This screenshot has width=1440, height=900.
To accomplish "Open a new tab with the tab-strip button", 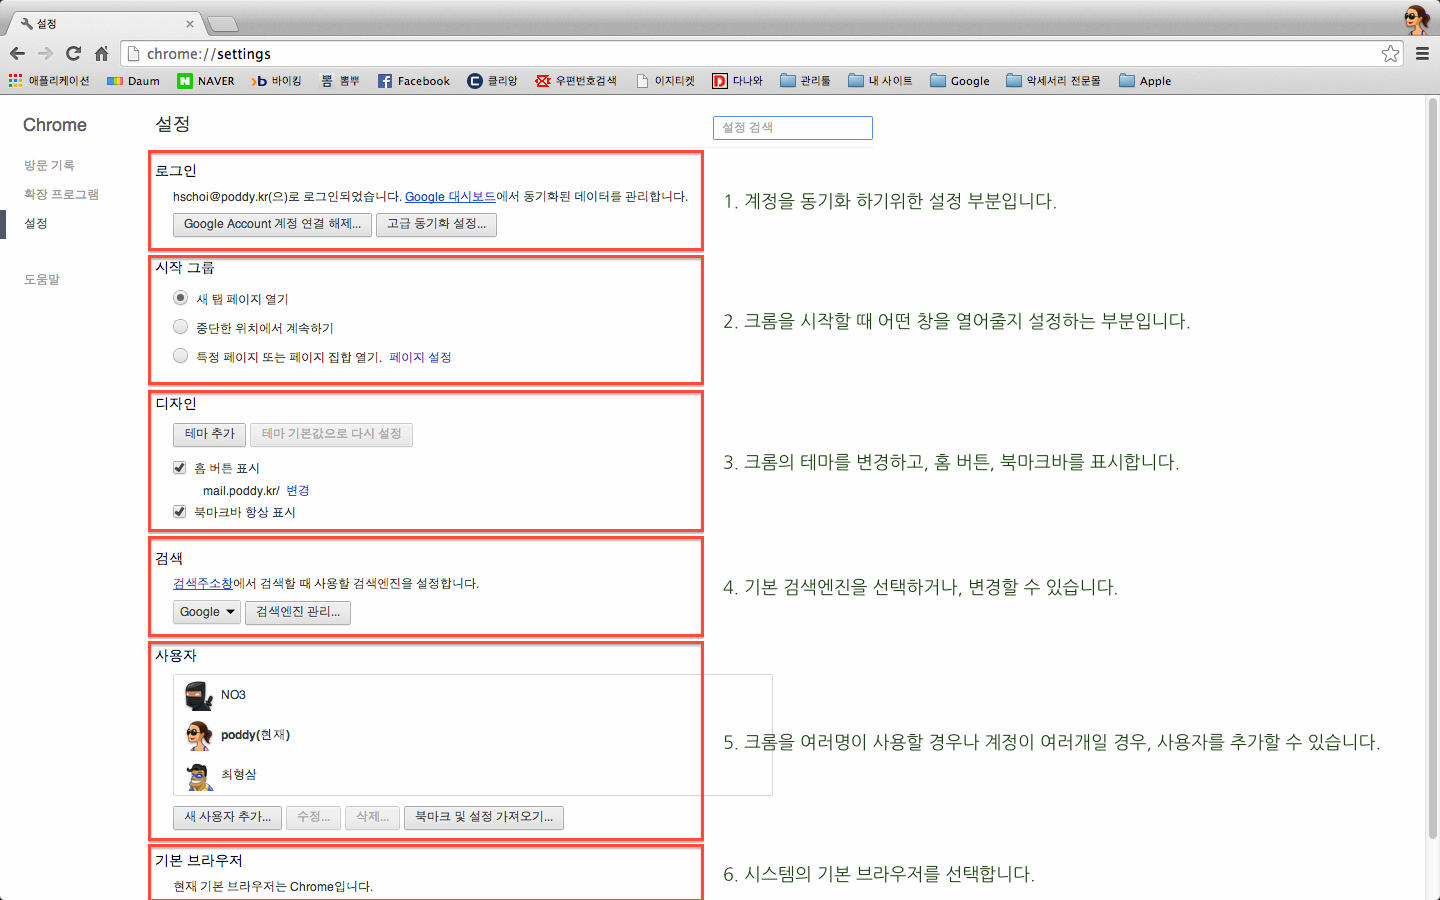I will click(x=222, y=23).
